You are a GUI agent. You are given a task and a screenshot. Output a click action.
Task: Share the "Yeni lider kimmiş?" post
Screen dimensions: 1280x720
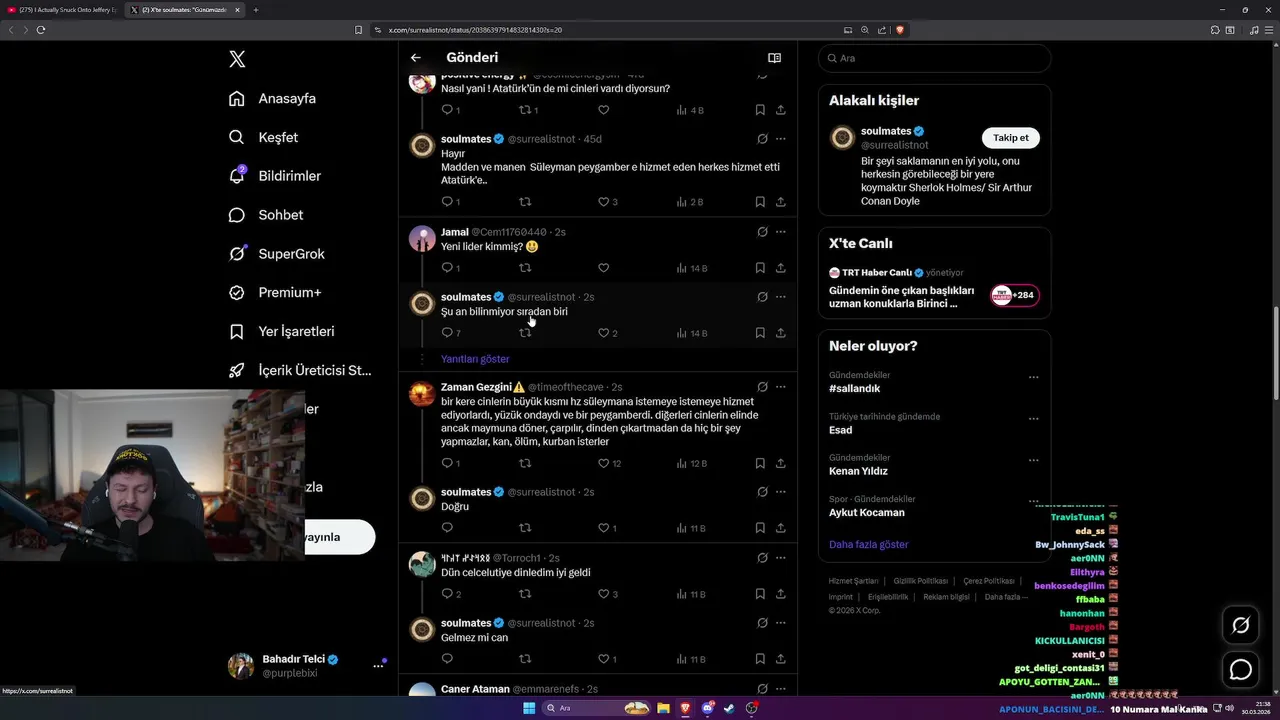tap(780, 268)
